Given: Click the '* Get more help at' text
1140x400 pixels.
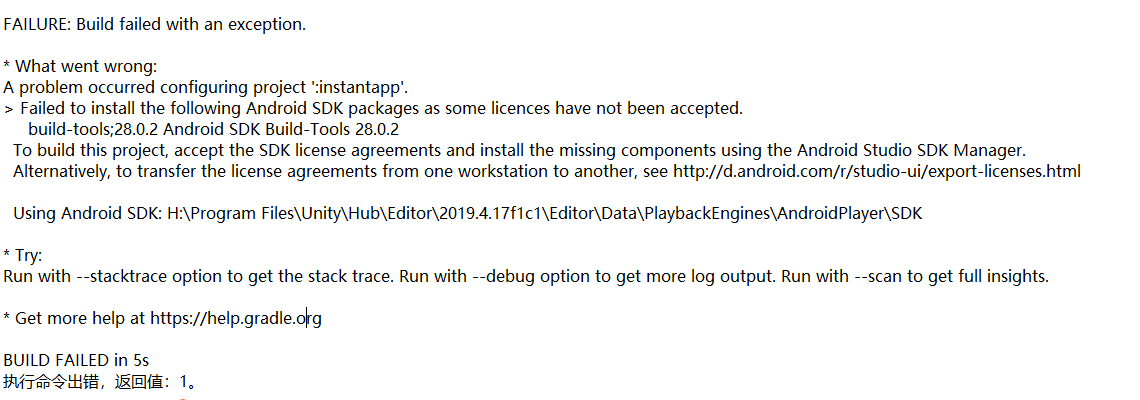Looking at the screenshot, I should (75, 318).
